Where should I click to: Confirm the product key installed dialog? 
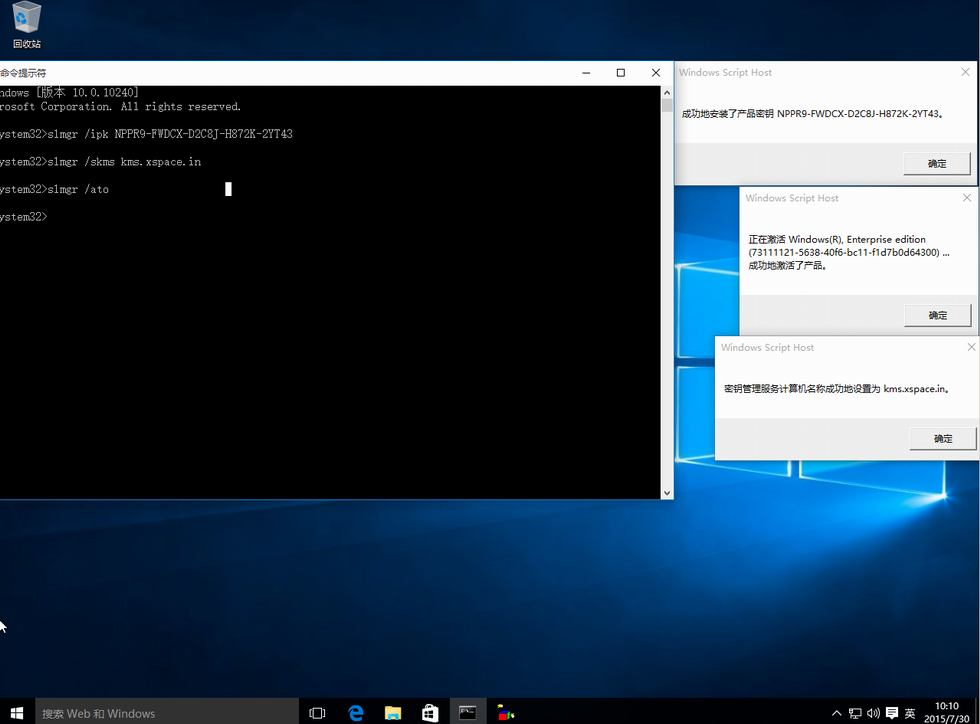coord(937,164)
